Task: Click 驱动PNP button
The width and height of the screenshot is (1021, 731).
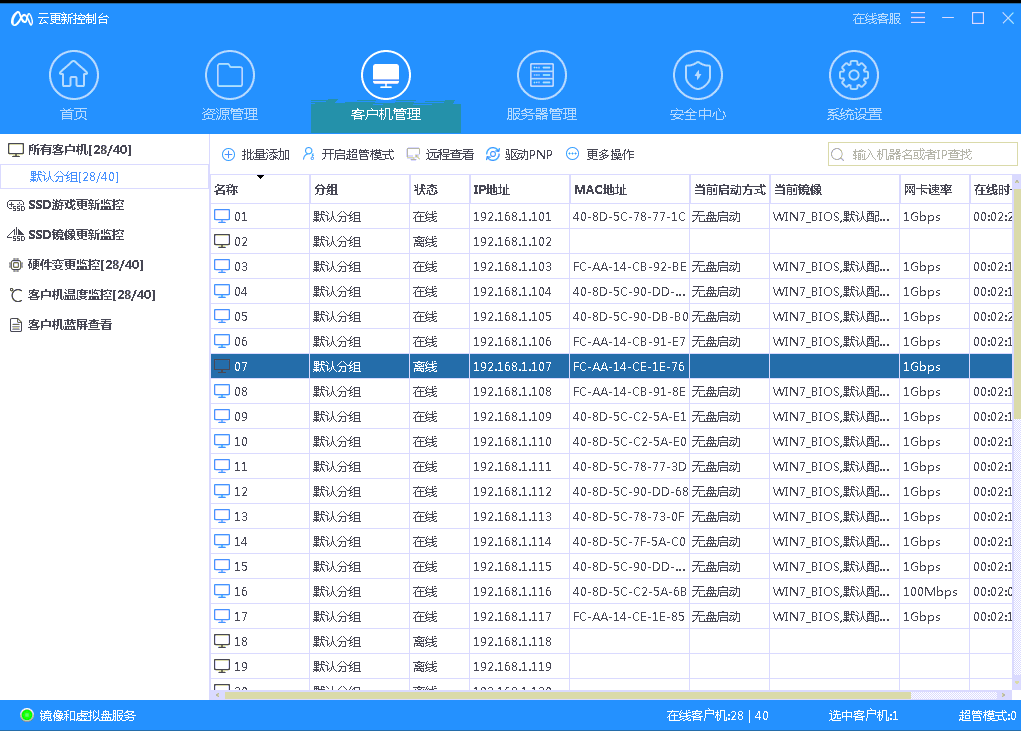Action: tap(519, 154)
